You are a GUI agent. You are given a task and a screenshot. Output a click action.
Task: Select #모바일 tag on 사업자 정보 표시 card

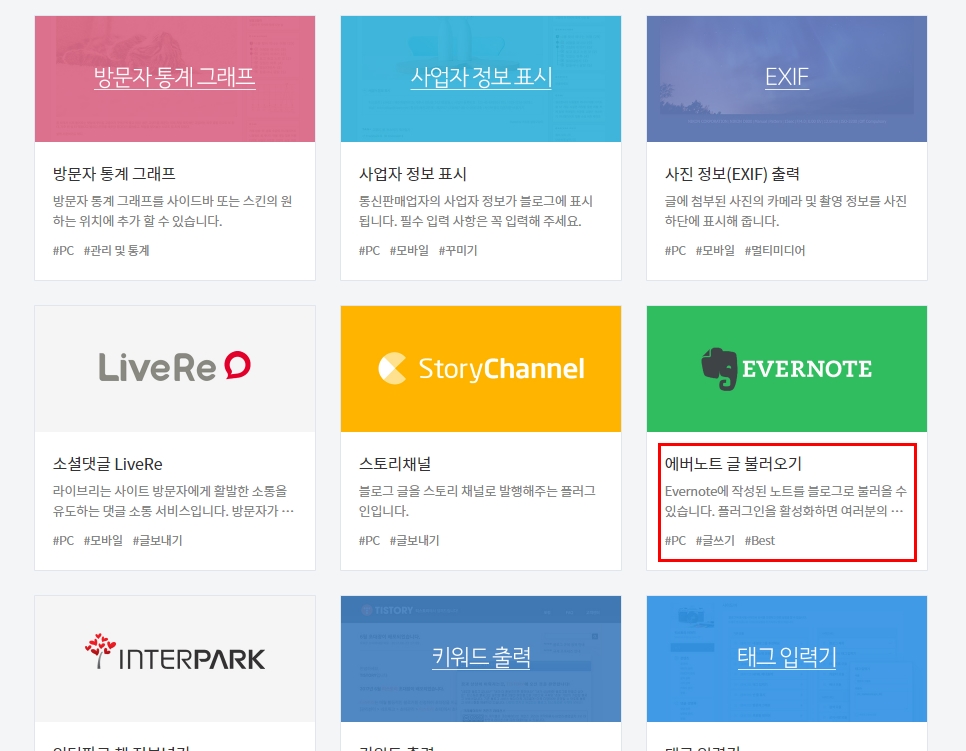pyautogui.click(x=409, y=251)
